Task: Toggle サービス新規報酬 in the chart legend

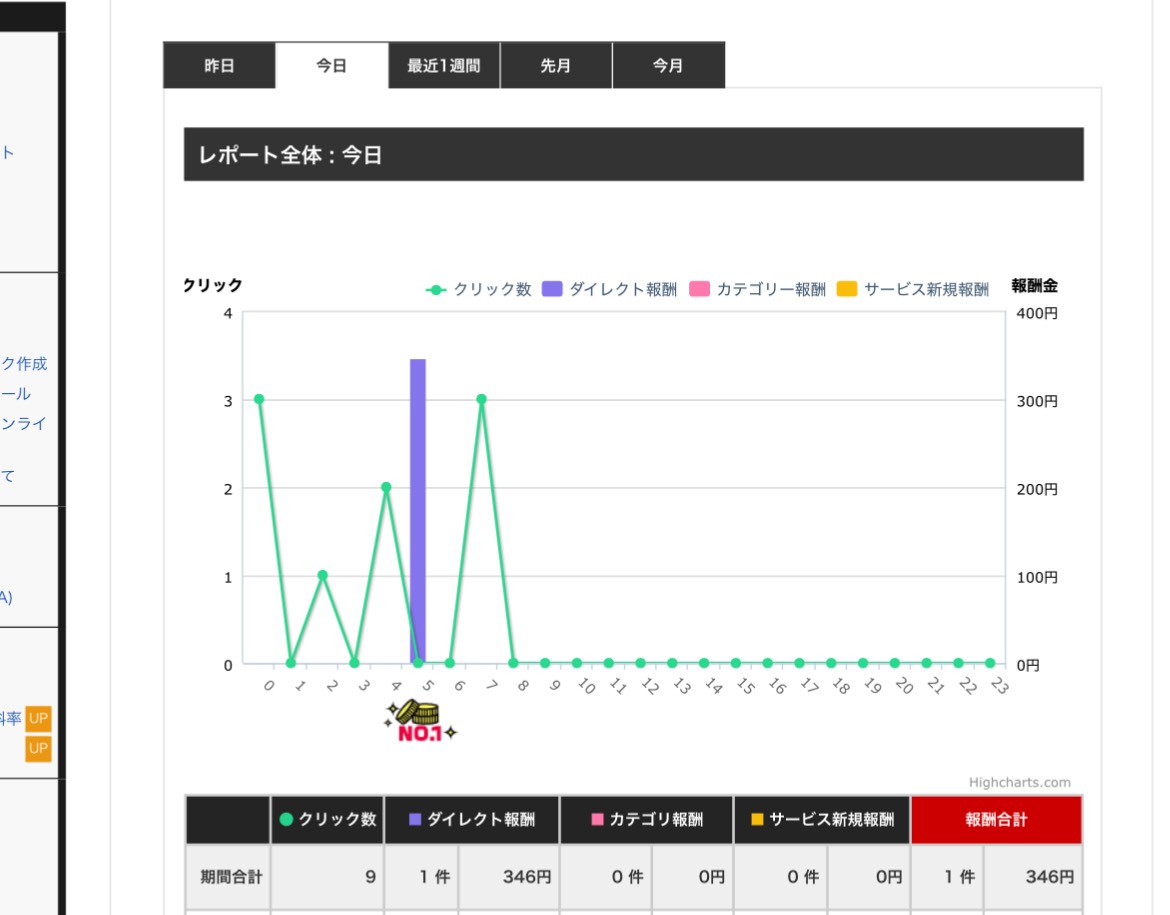Action: pyautogui.click(x=912, y=290)
